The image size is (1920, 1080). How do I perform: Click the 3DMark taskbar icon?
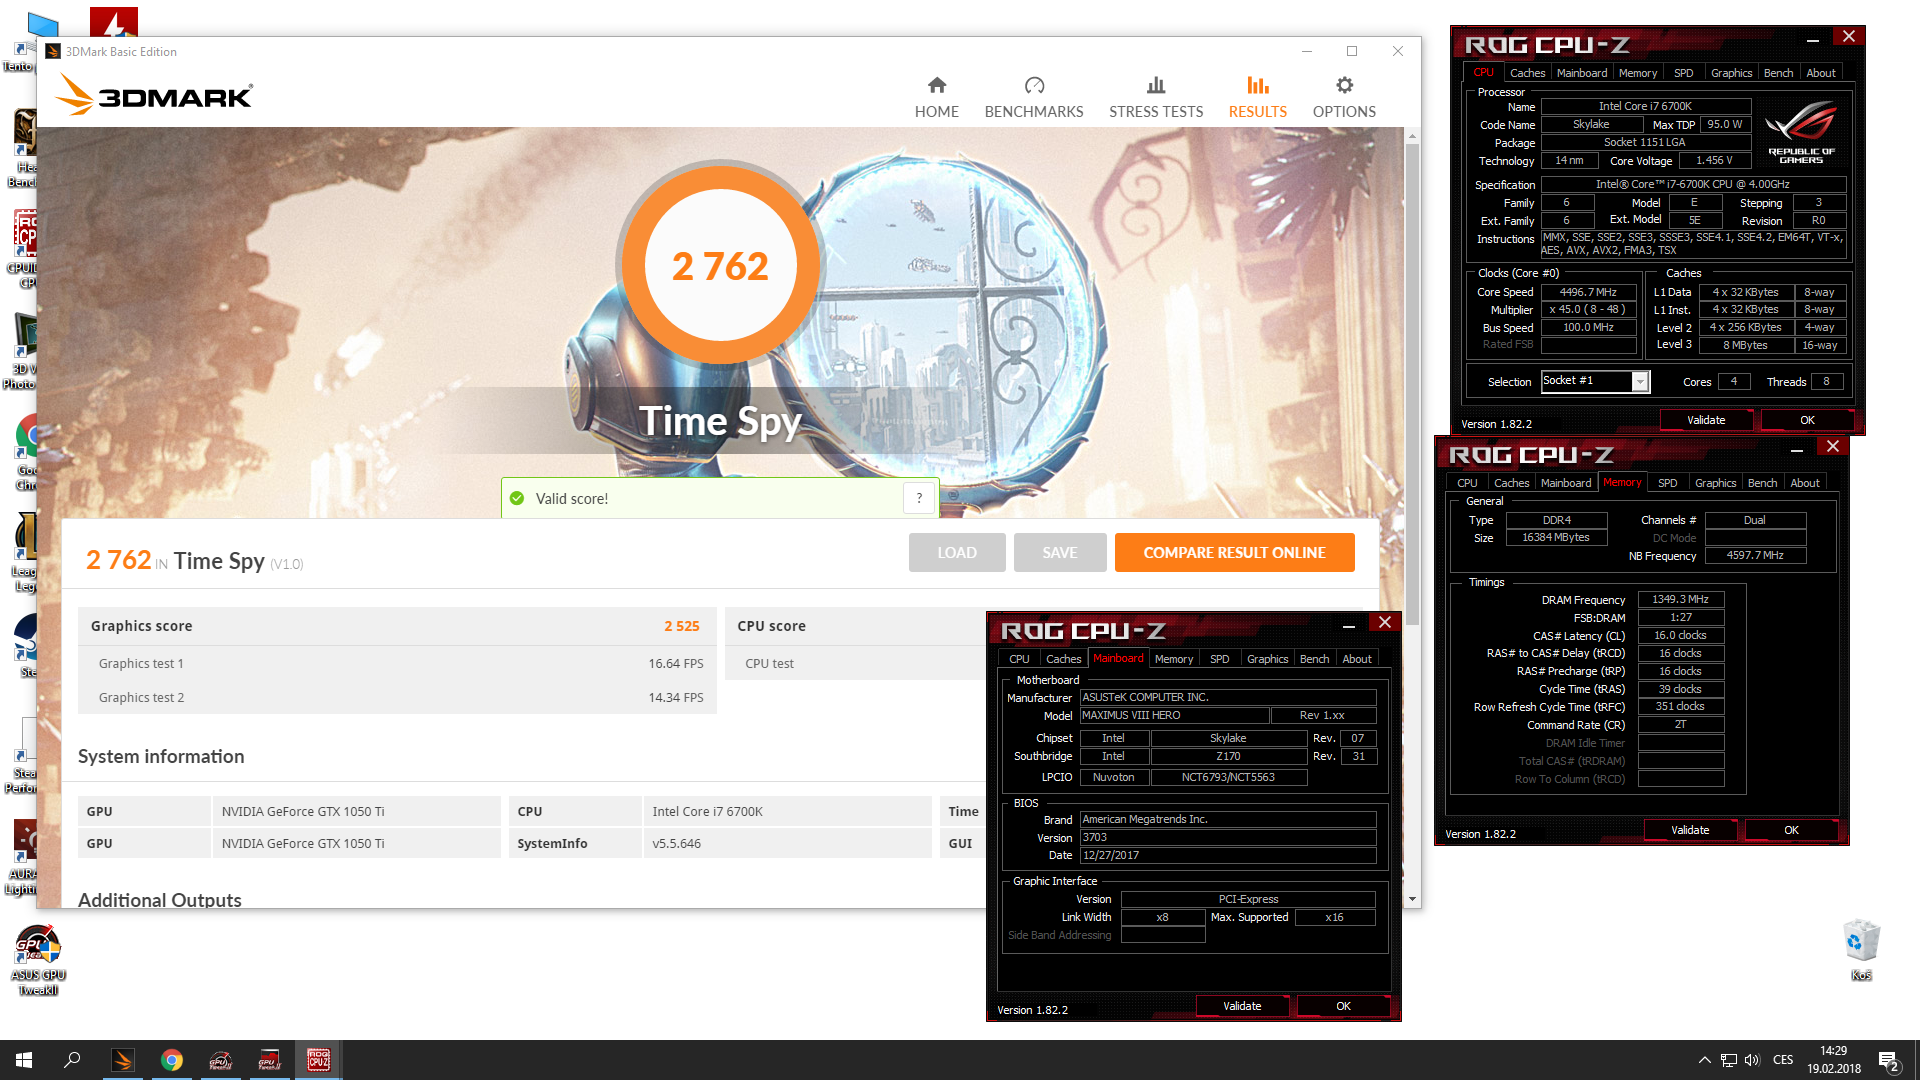[x=123, y=1060]
